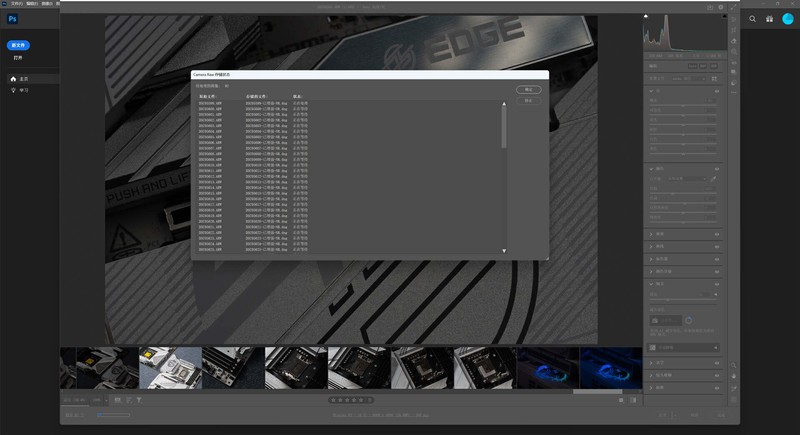800x435 pixels.
Task: Toggle shadow clipping warning on histogram
Action: (646, 16)
